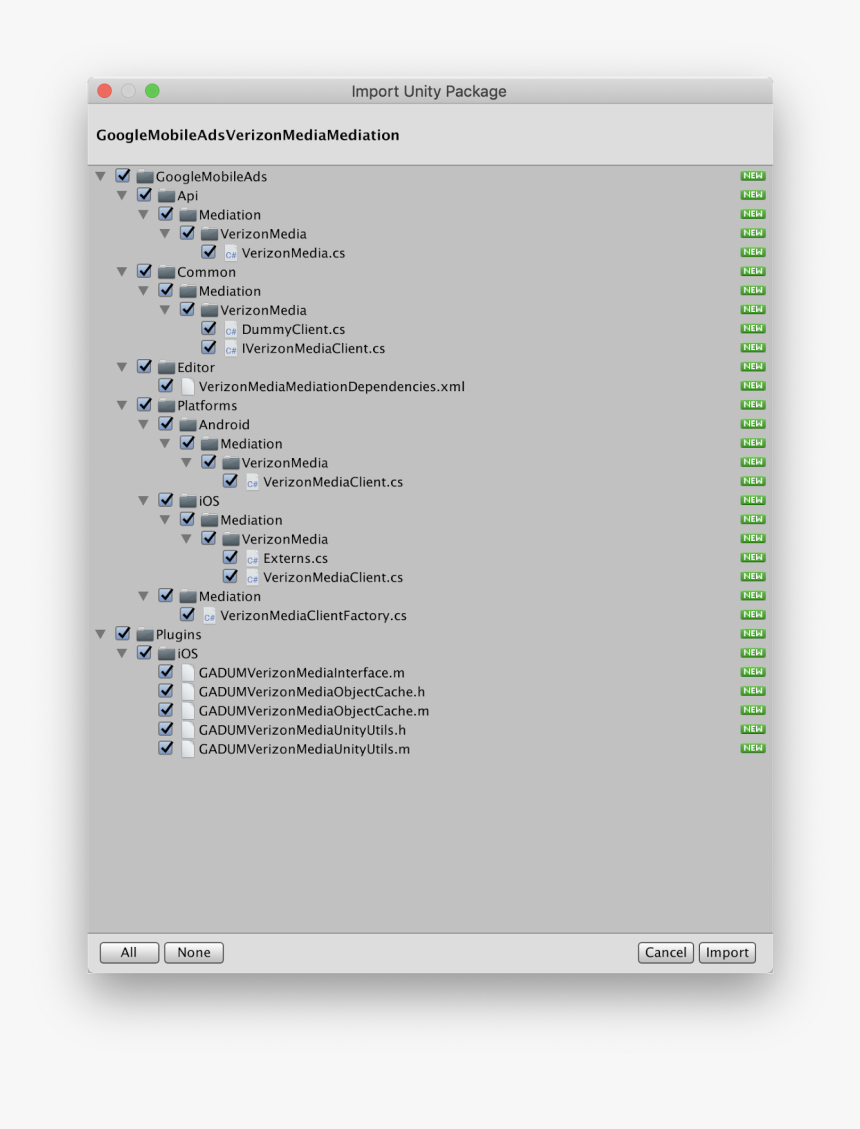Toggle the Externs.cs checkbox
The width and height of the screenshot is (860, 1129).
pyautogui.click(x=230, y=557)
